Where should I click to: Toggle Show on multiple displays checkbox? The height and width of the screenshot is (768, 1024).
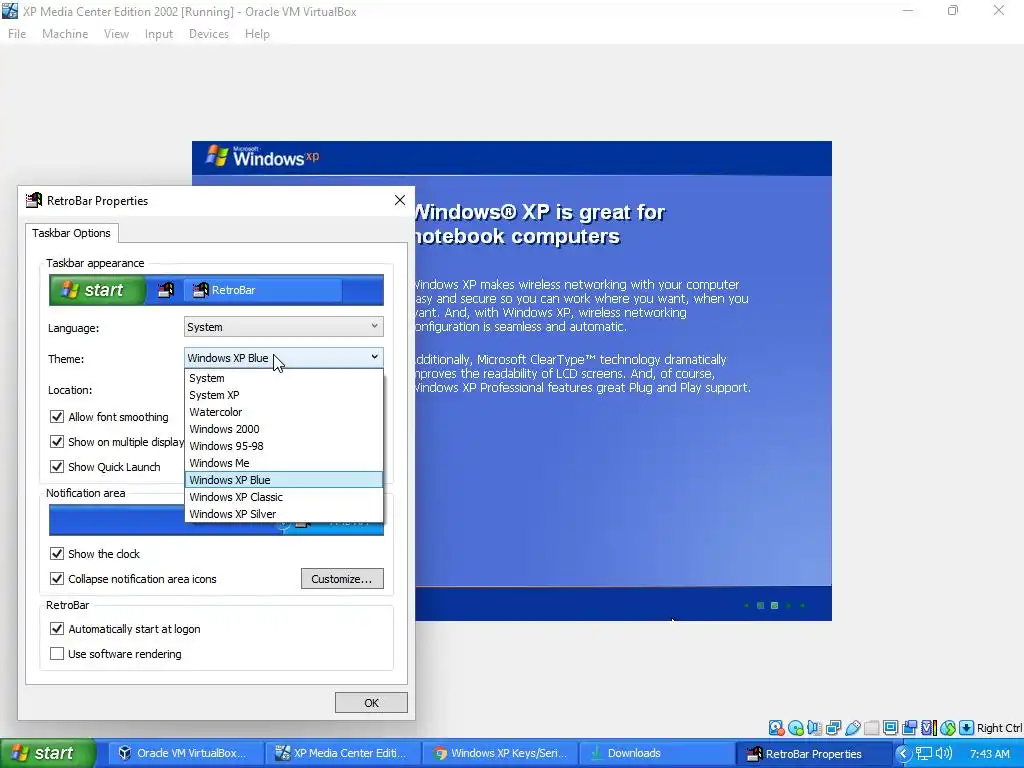57,441
